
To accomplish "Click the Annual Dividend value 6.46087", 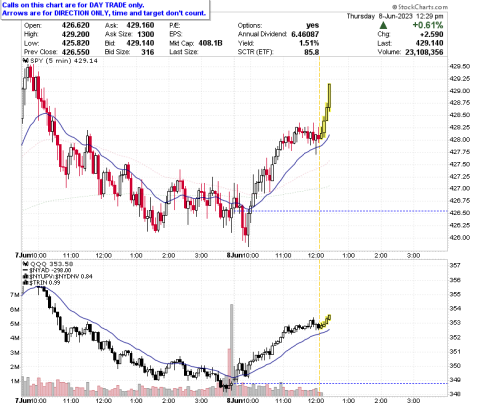I will point(305,34).
